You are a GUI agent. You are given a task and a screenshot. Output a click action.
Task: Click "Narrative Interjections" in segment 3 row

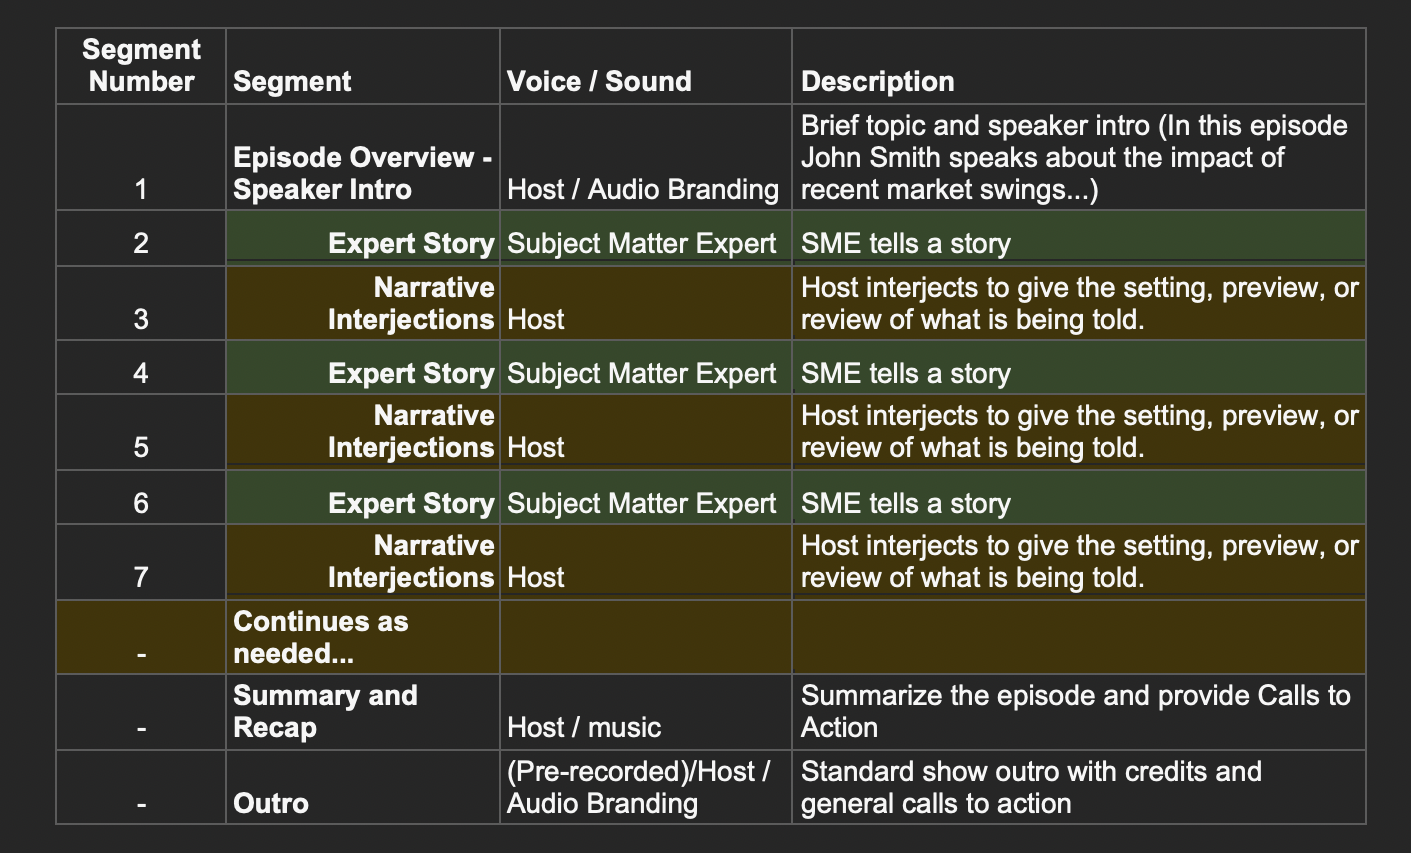click(363, 303)
